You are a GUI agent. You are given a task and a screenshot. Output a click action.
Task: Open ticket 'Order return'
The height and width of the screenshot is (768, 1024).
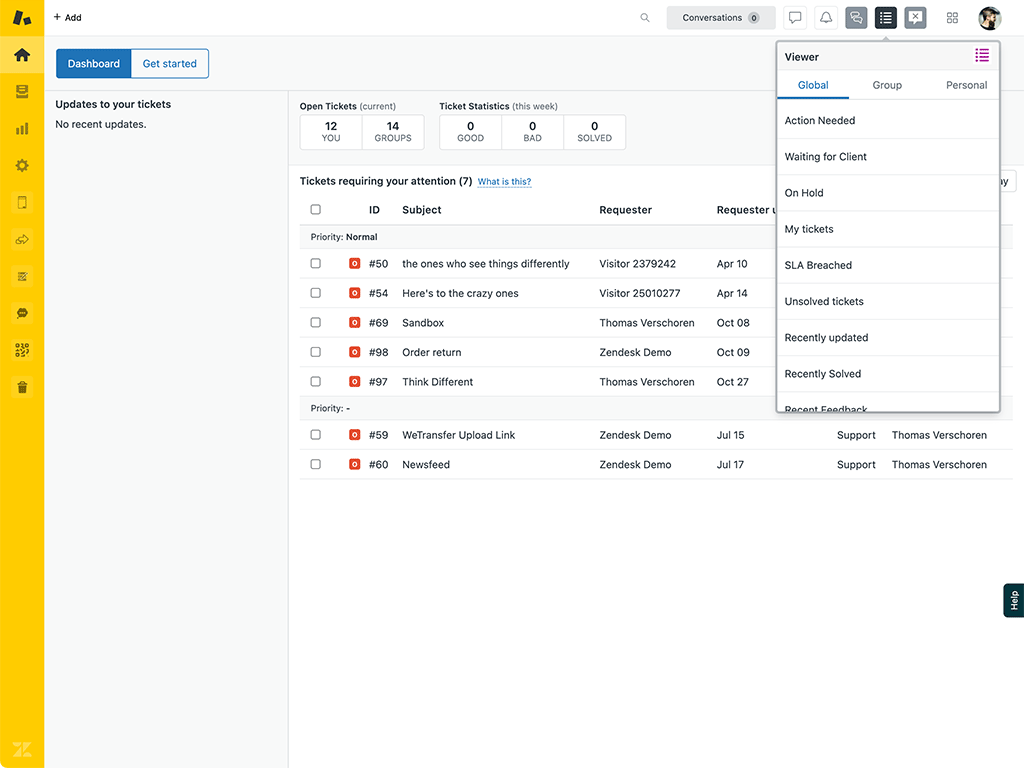pyautogui.click(x=432, y=352)
